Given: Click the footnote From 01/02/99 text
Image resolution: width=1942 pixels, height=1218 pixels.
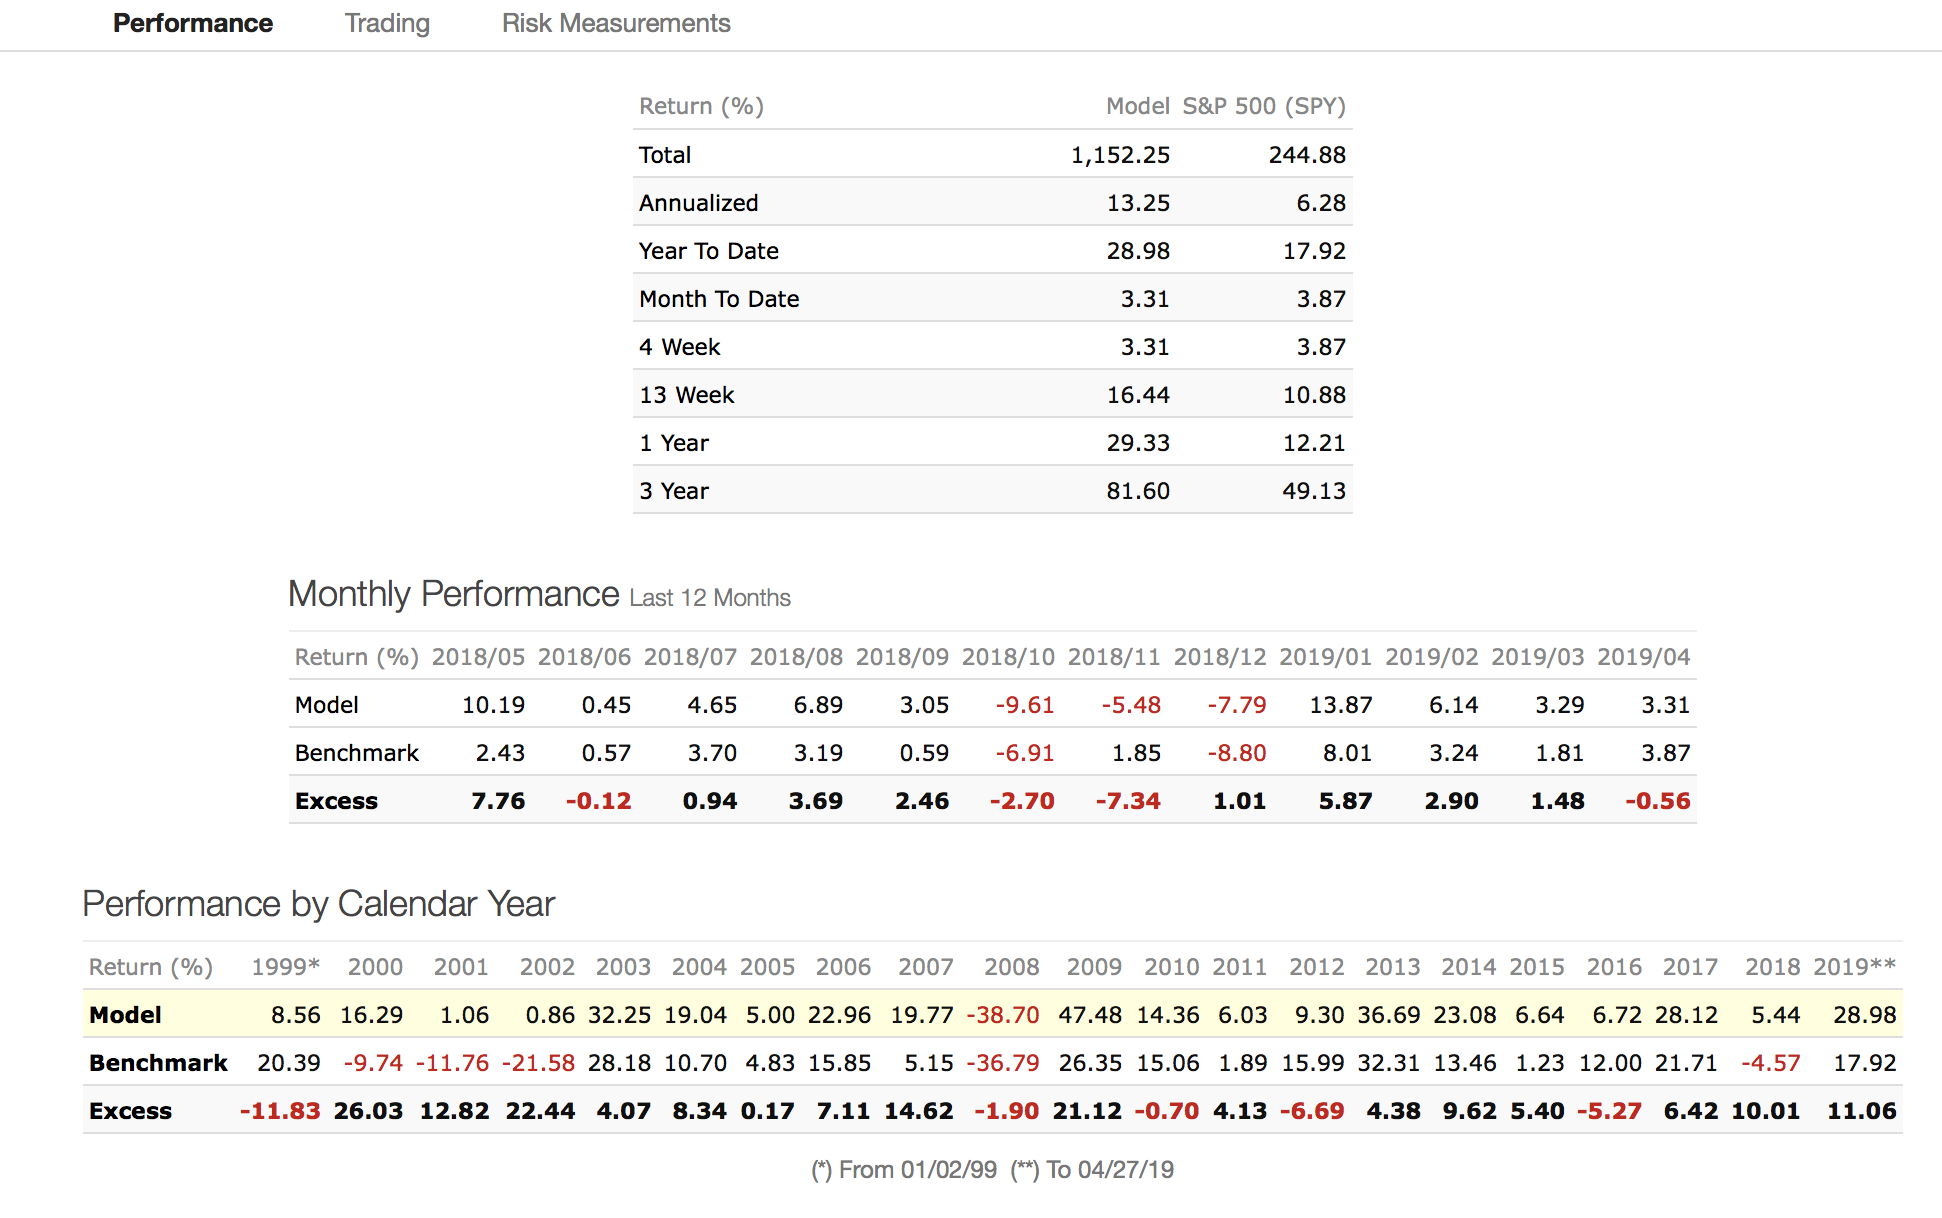Looking at the screenshot, I should tap(903, 1170).
